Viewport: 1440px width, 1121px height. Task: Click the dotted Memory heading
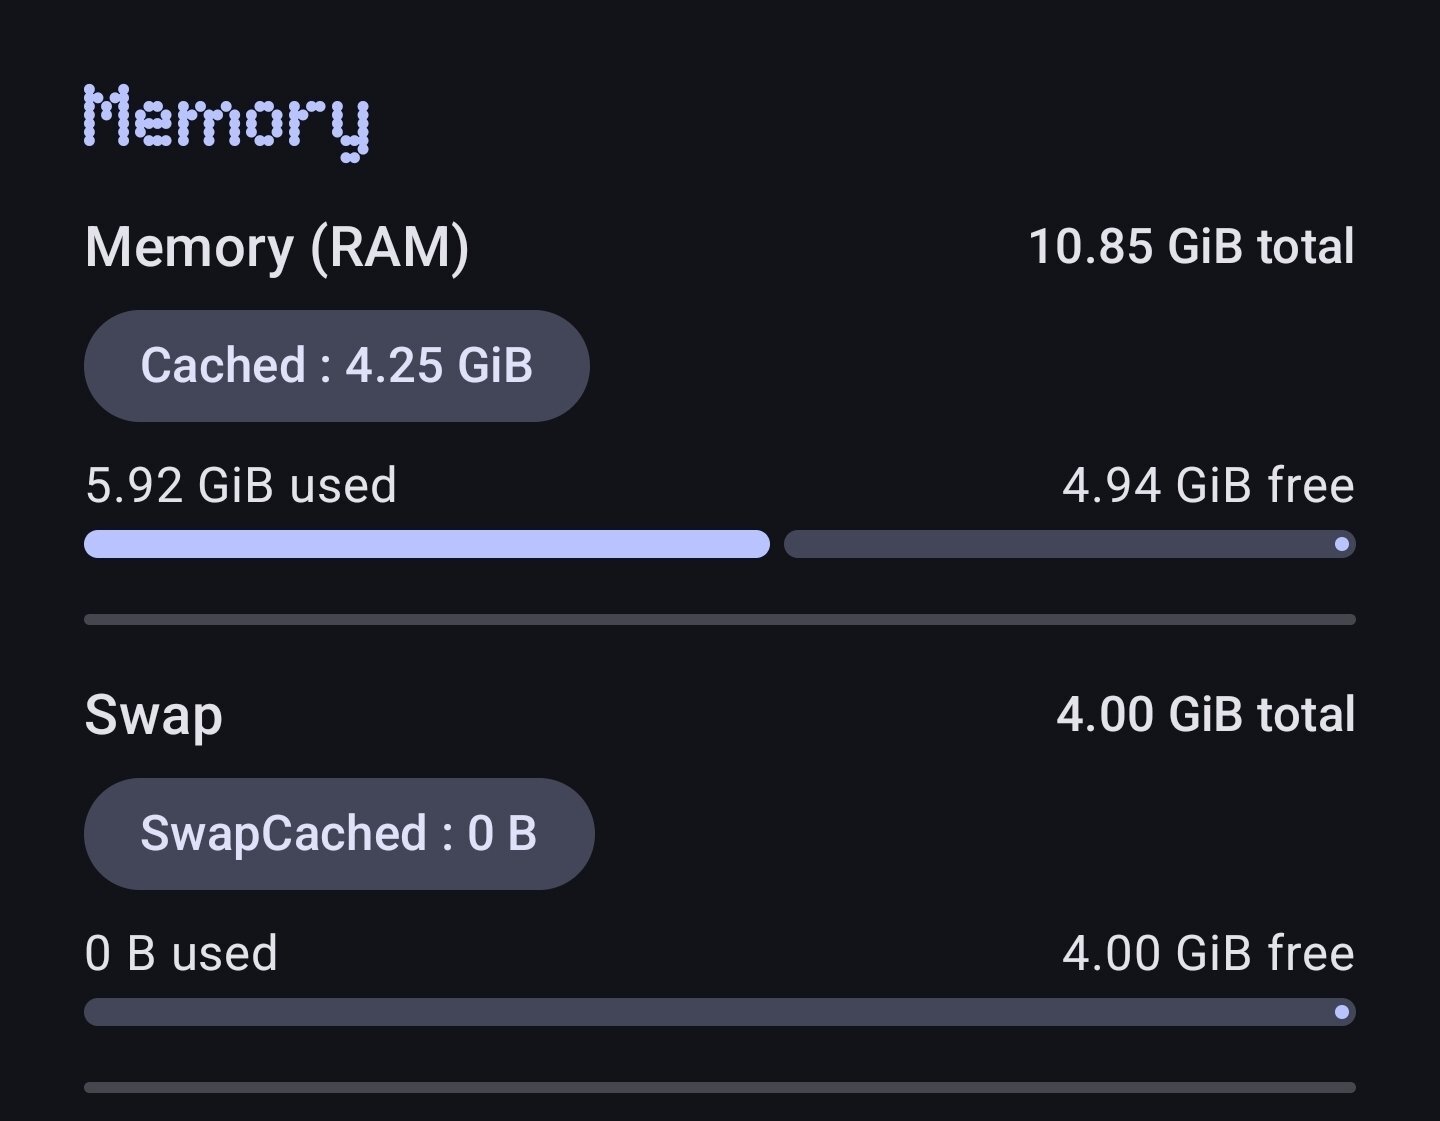[x=227, y=120]
